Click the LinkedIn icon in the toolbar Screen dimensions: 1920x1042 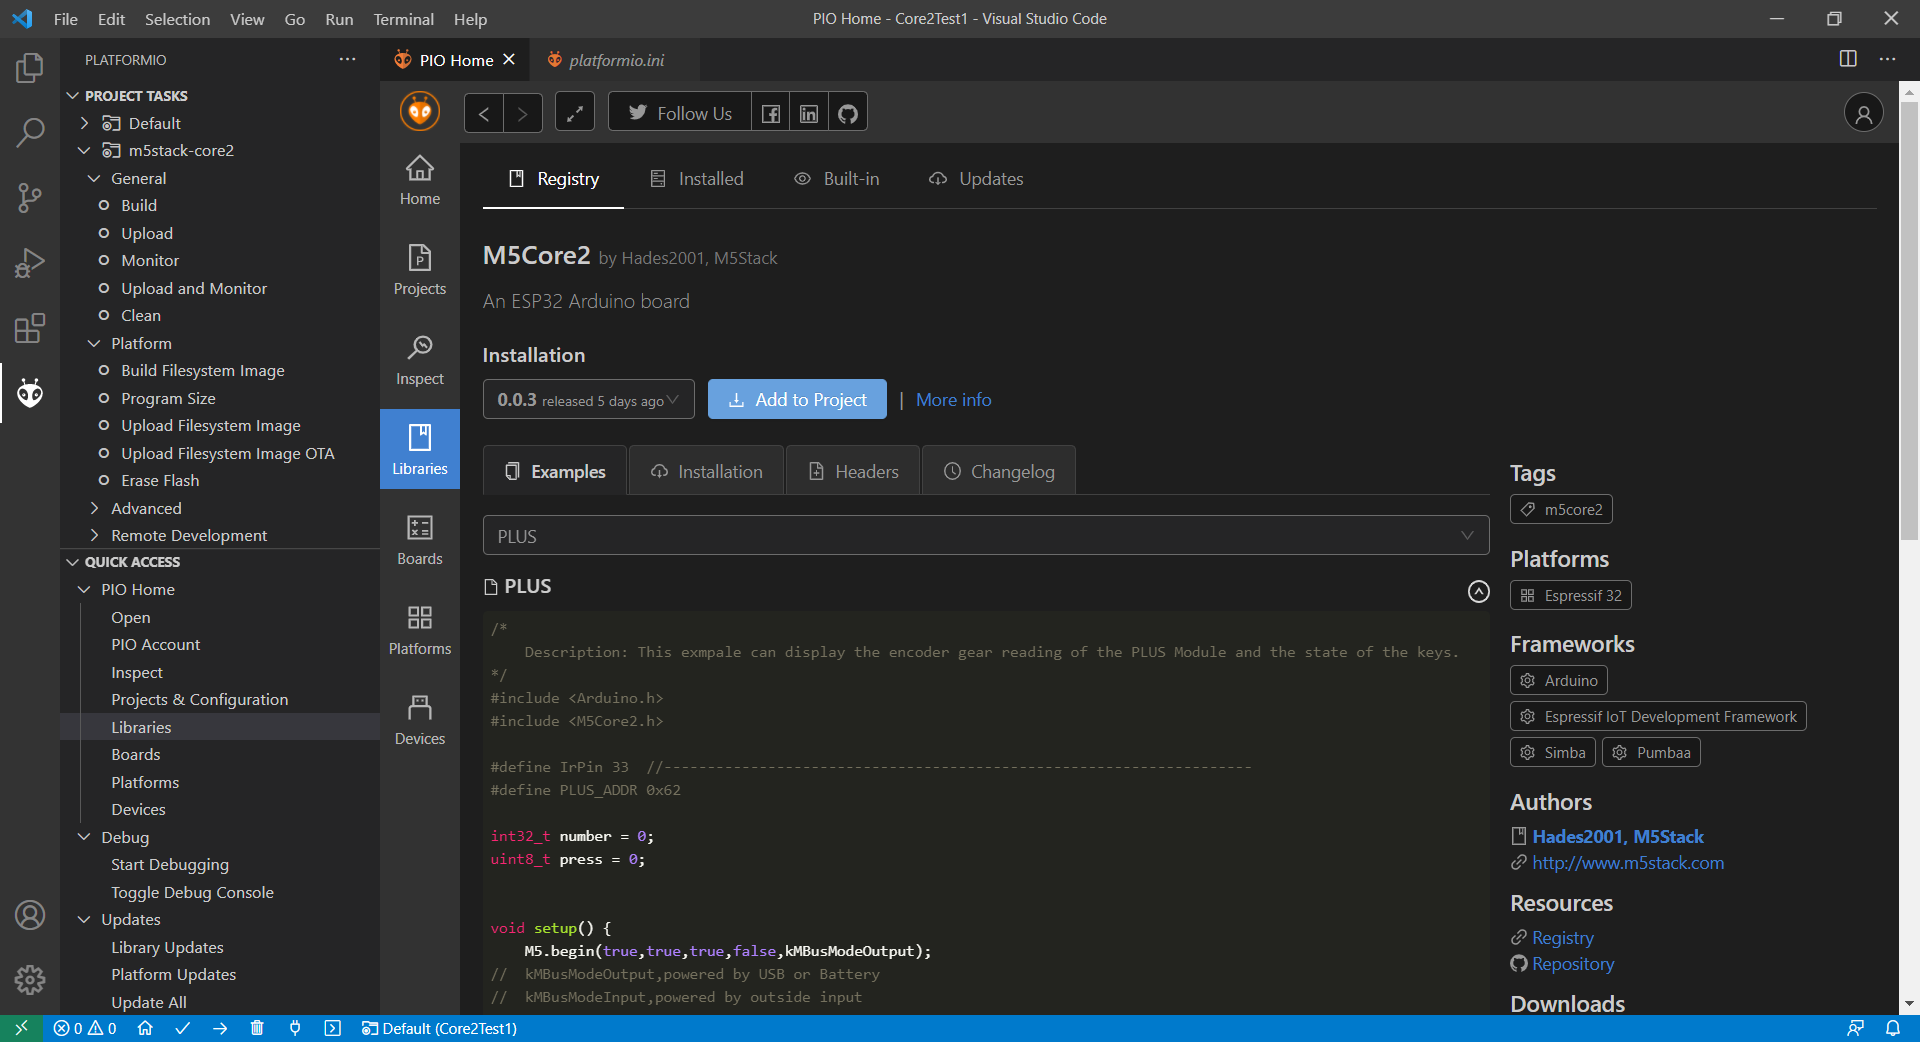(x=808, y=112)
